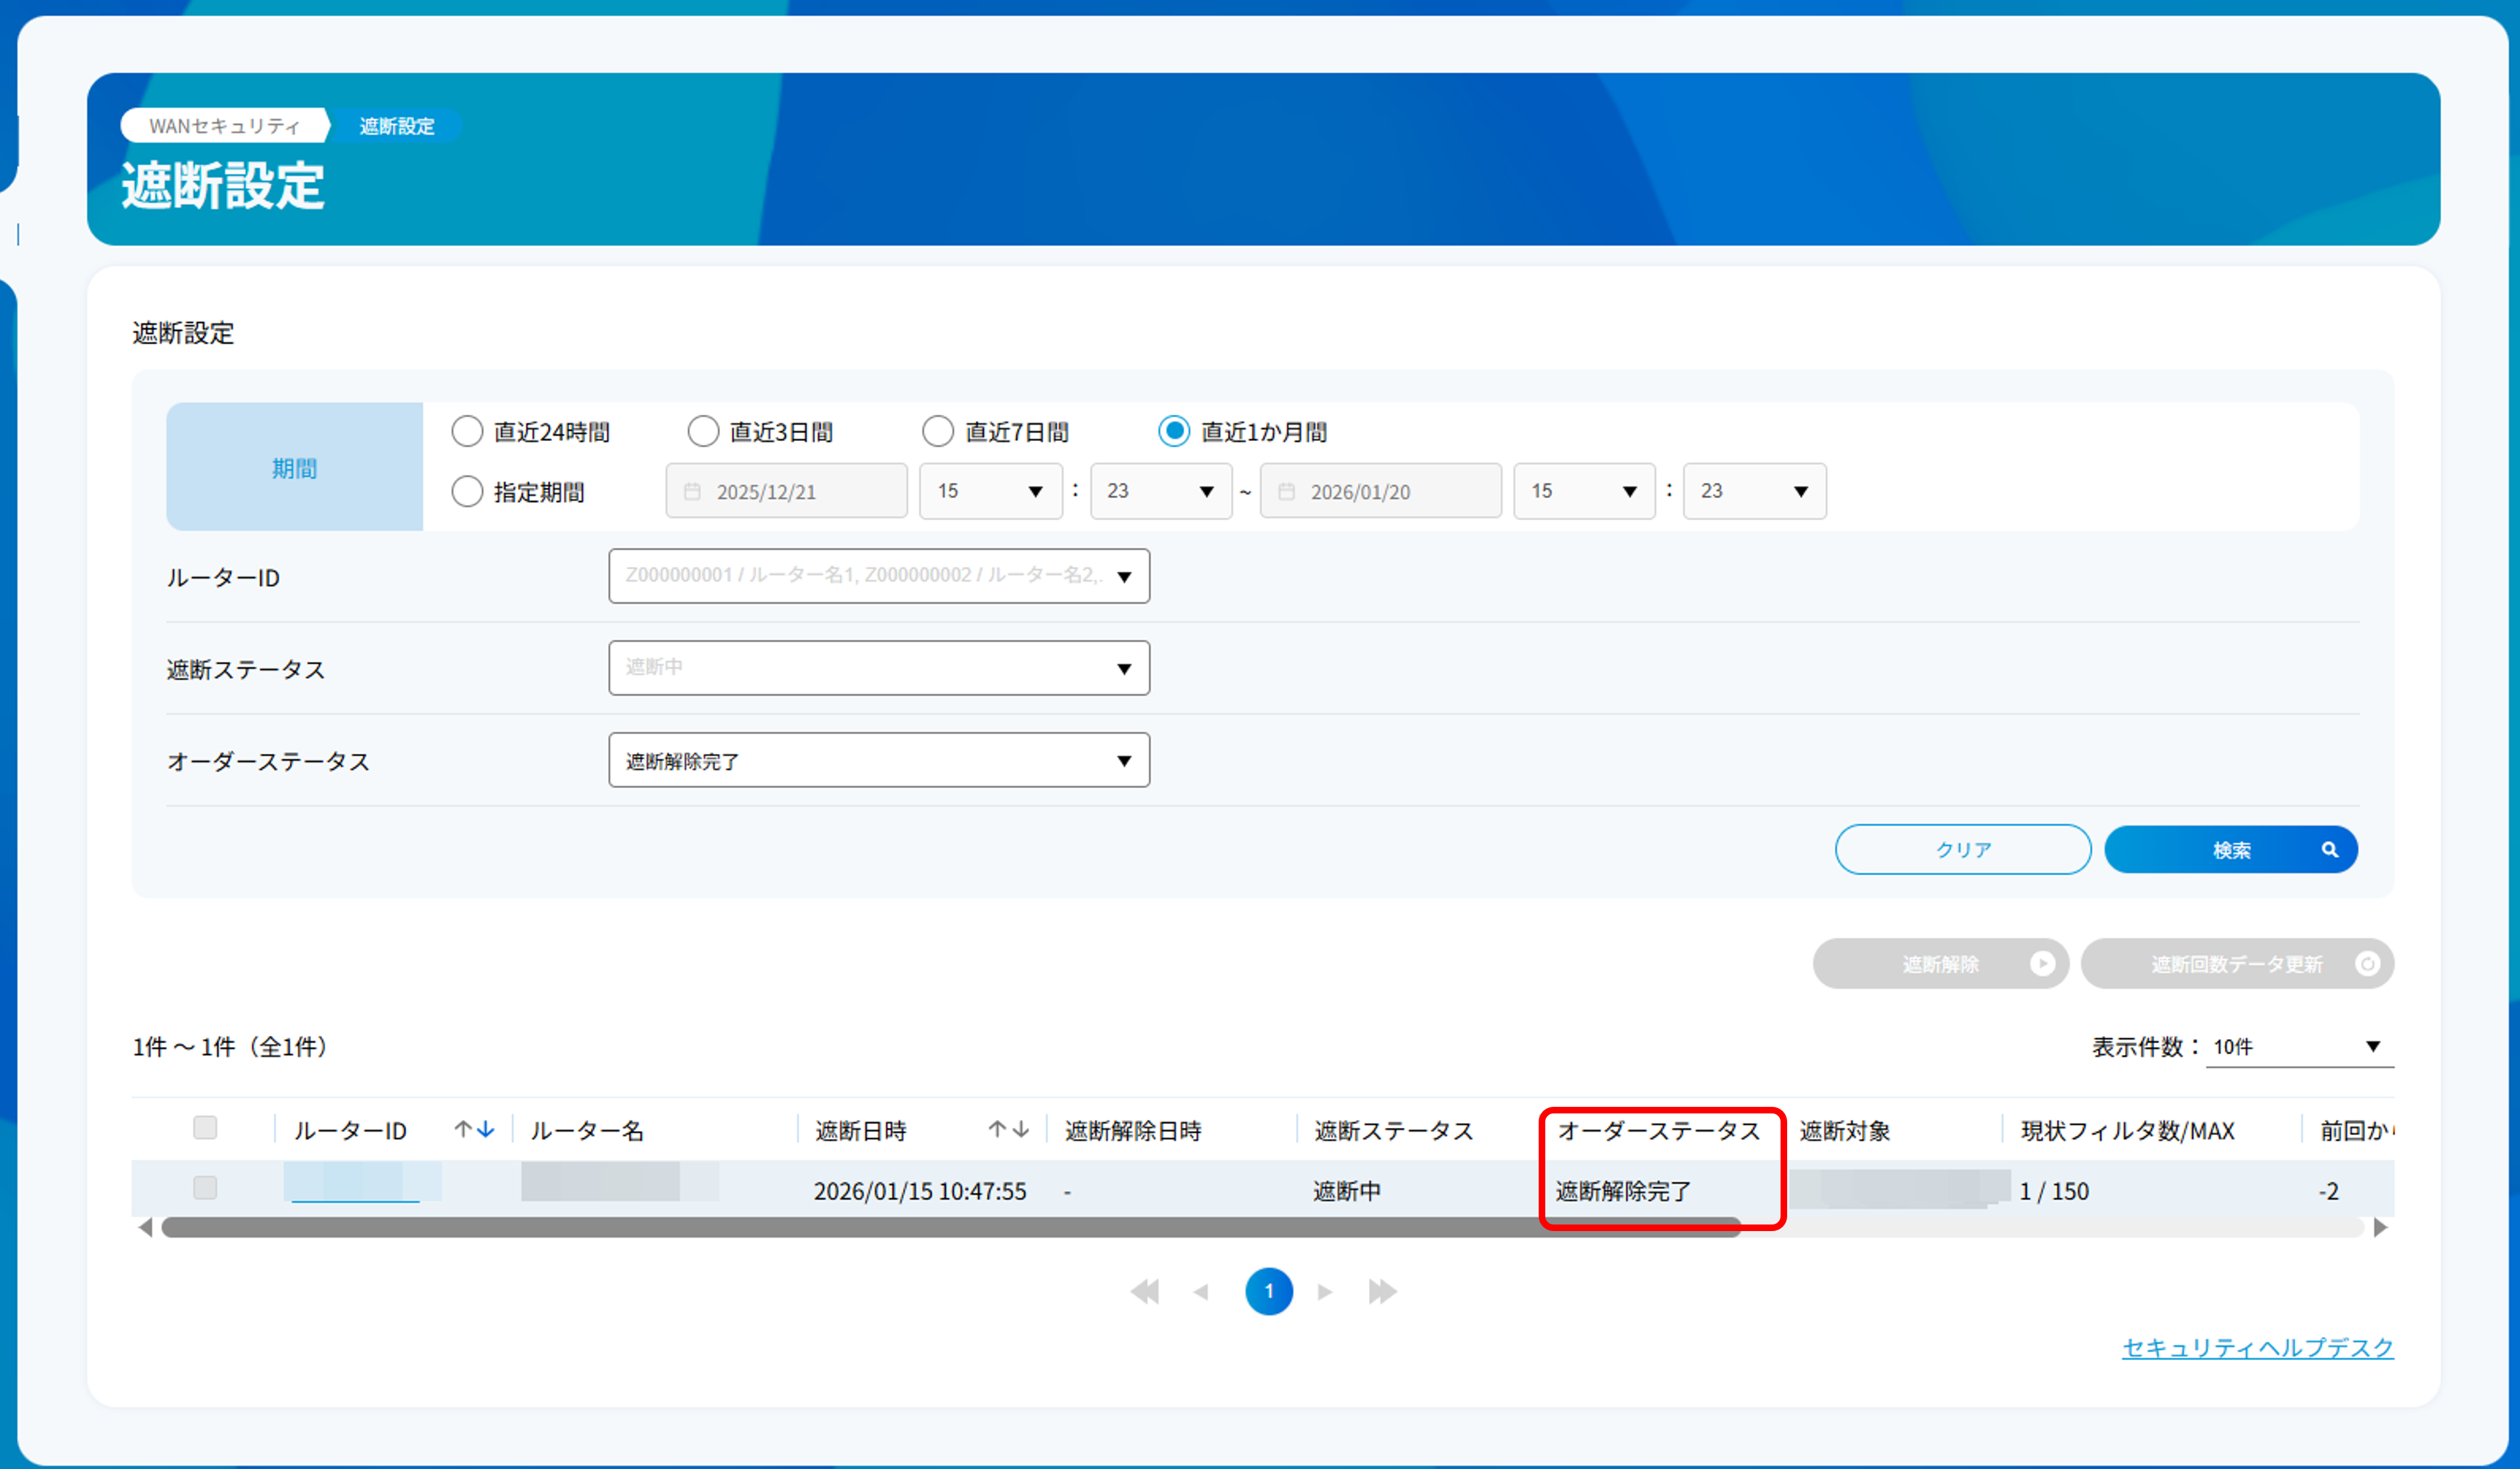Click the last-page pagination arrow icon
This screenshot has height=1469, width=2520.
1382,1292
